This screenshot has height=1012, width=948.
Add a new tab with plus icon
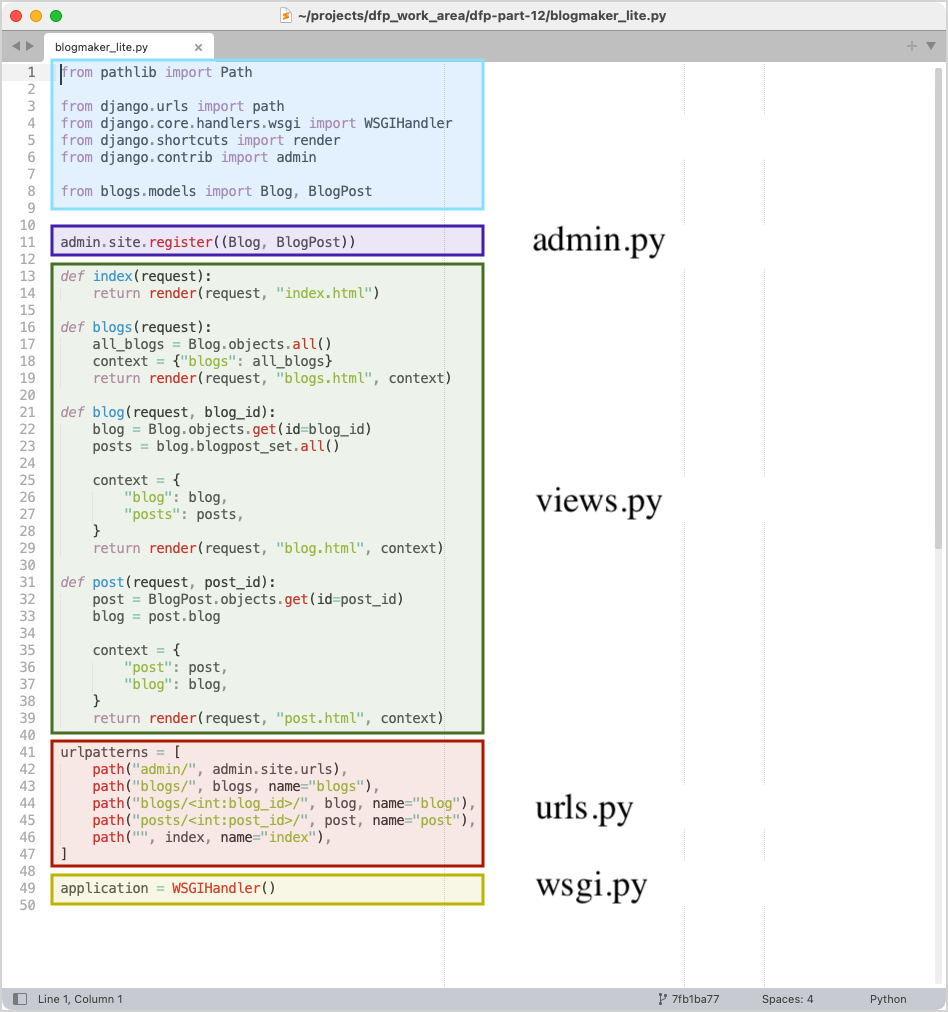click(911, 46)
